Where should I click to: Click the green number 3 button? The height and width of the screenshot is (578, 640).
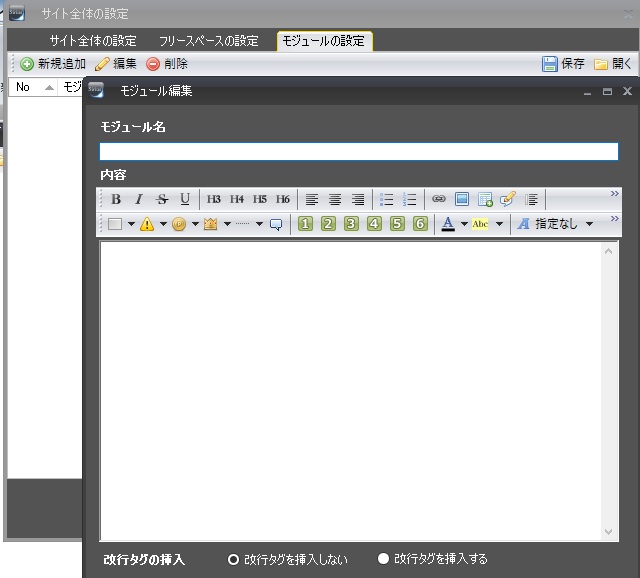pyautogui.click(x=351, y=224)
